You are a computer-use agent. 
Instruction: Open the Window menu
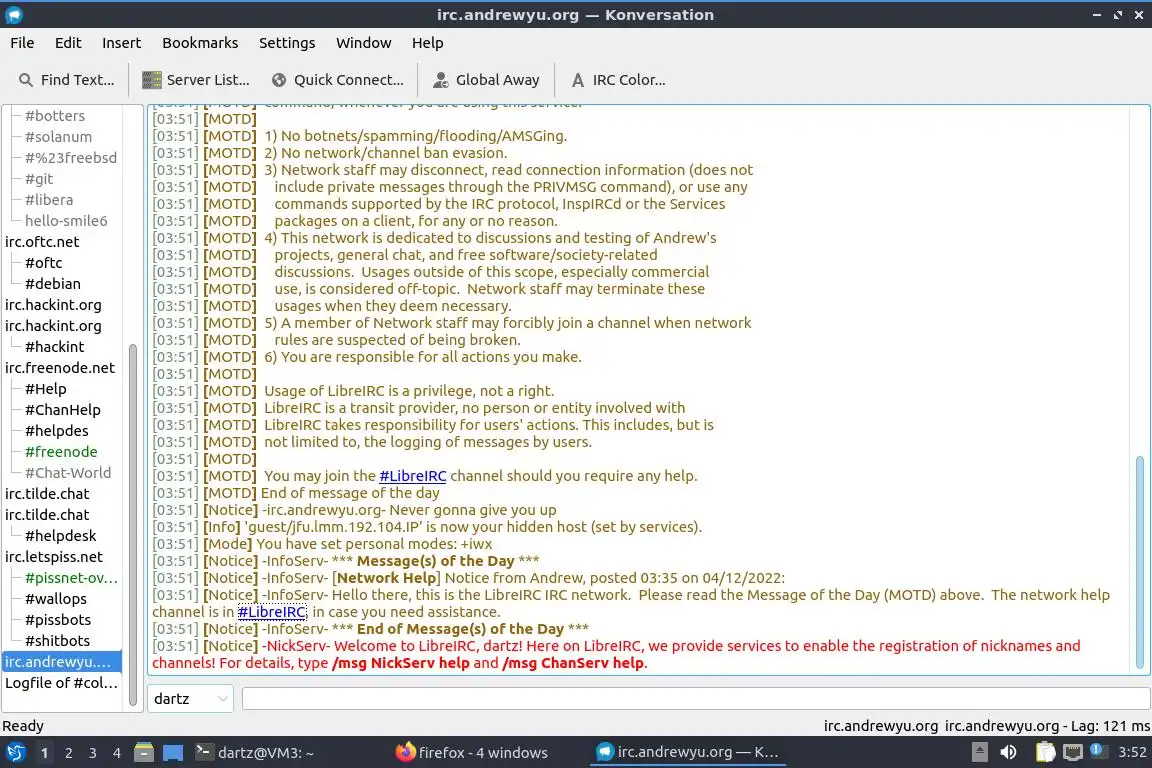(364, 43)
